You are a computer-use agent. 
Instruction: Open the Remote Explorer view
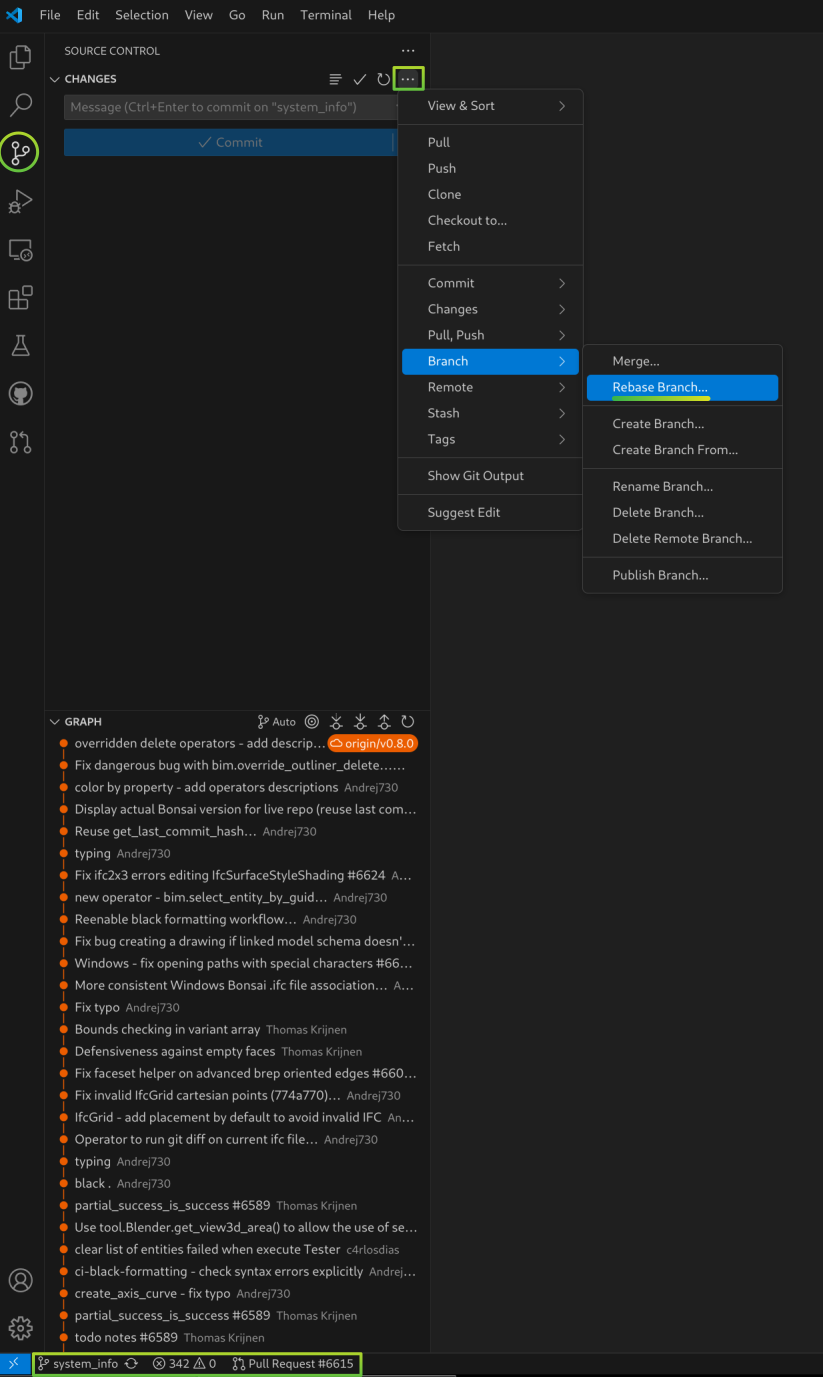coord(21,249)
